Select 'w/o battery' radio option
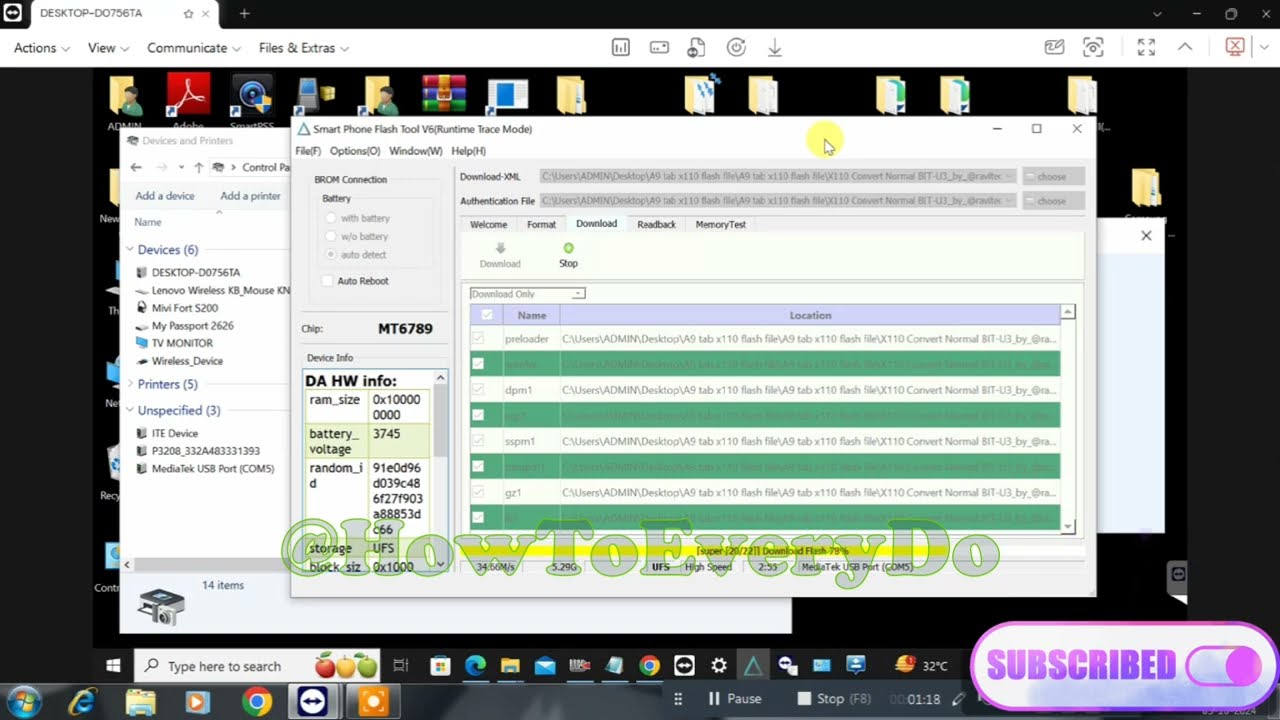The width and height of the screenshot is (1280, 720). click(x=331, y=236)
